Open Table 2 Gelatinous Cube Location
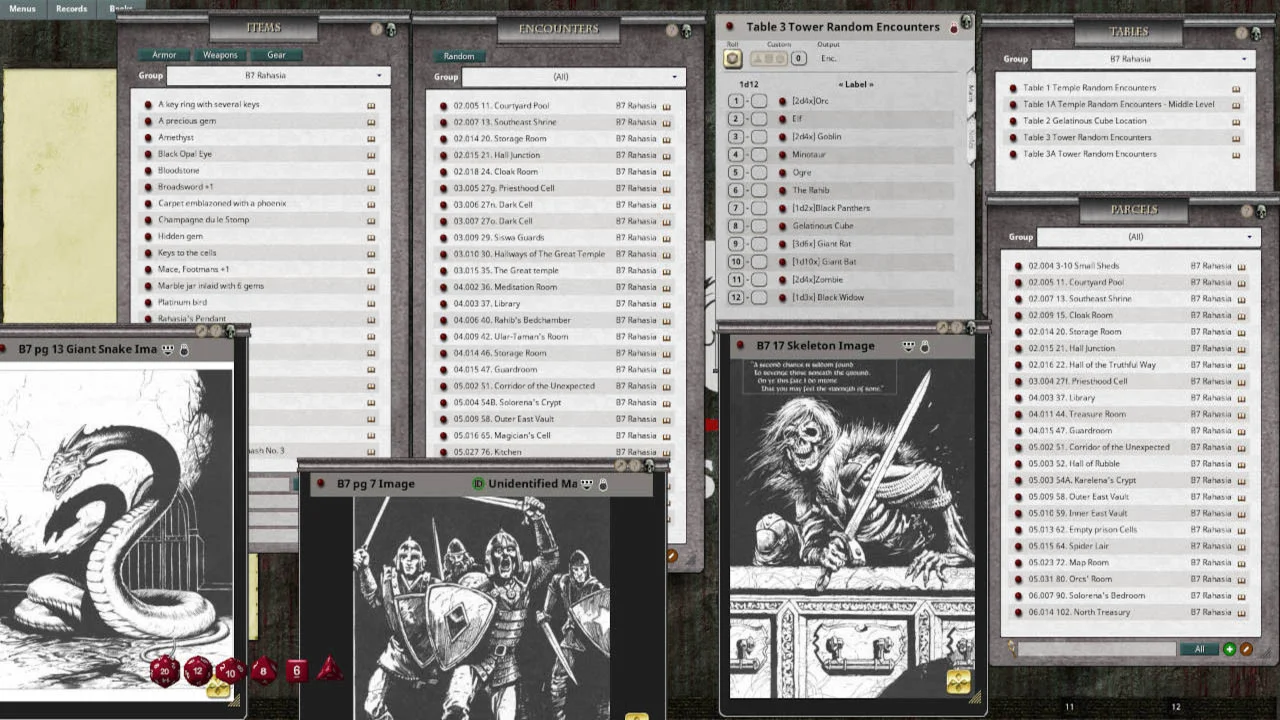1280x720 pixels. tap(1084, 121)
